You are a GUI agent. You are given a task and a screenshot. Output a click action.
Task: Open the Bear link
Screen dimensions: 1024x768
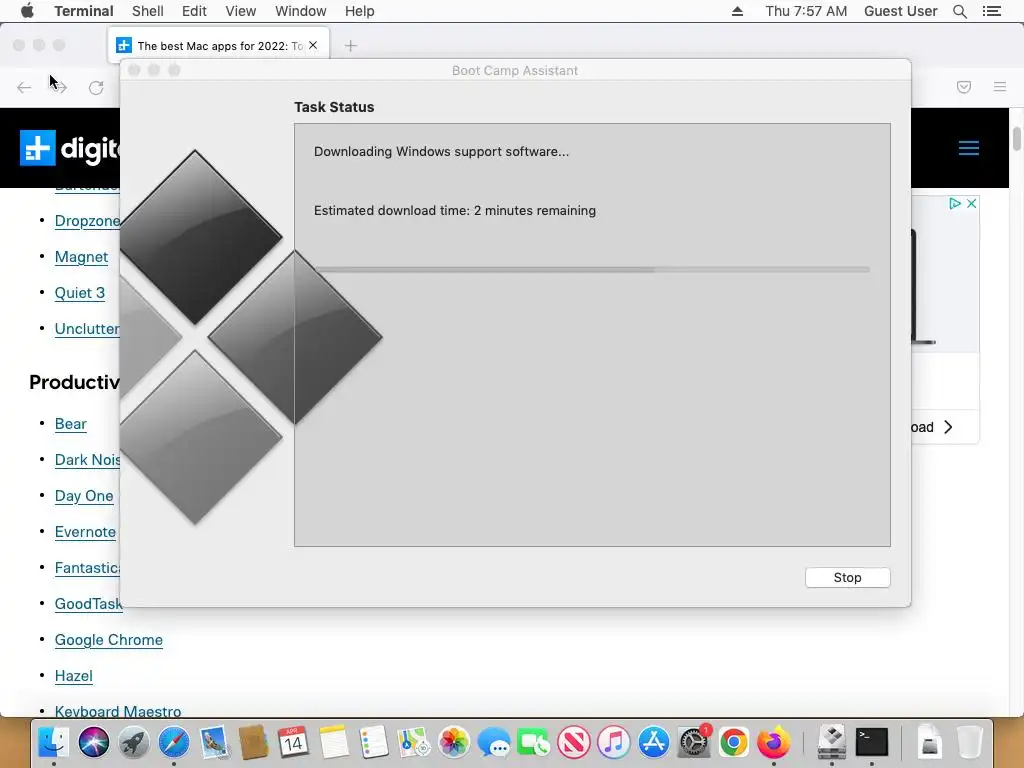click(71, 424)
